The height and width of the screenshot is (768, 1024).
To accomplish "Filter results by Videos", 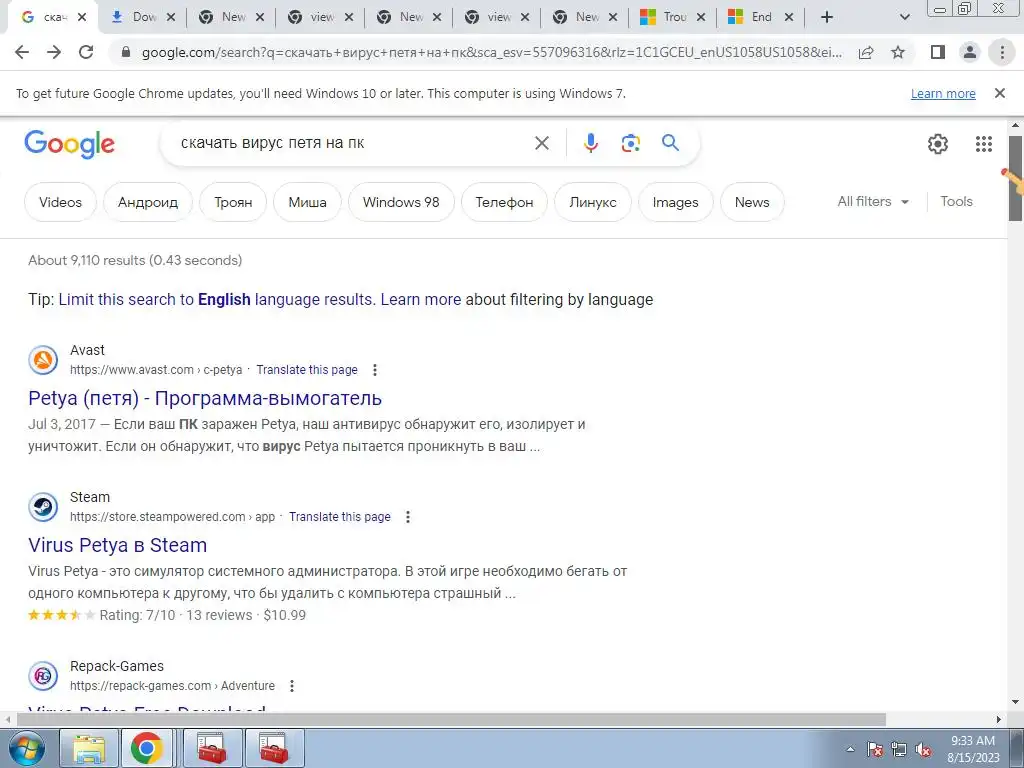I will [60, 202].
